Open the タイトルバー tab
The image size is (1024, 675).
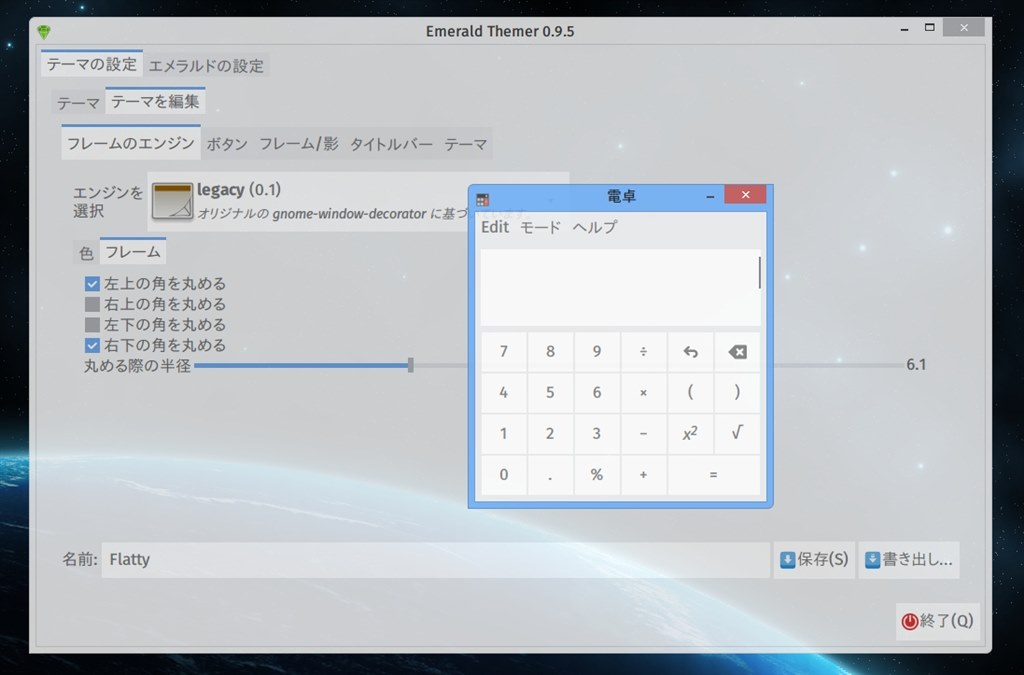pyautogui.click(x=391, y=144)
